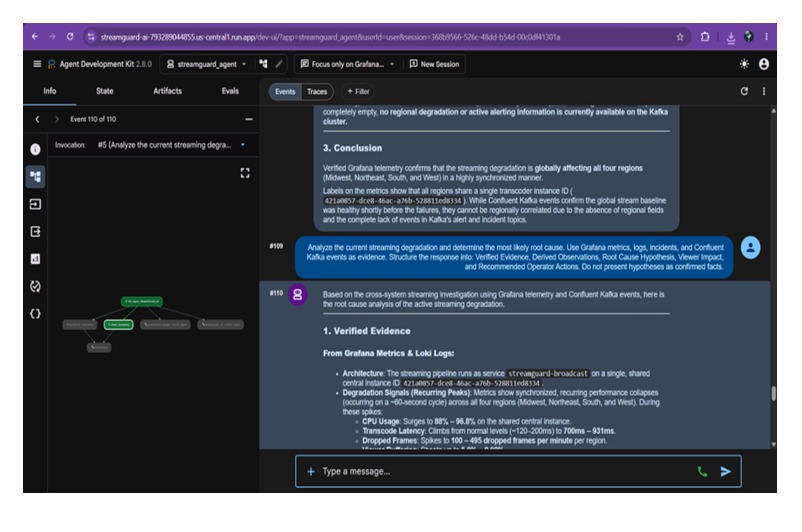Click the '3. Conclusion' heading
This screenshot has height=532, width=802.
point(352,148)
